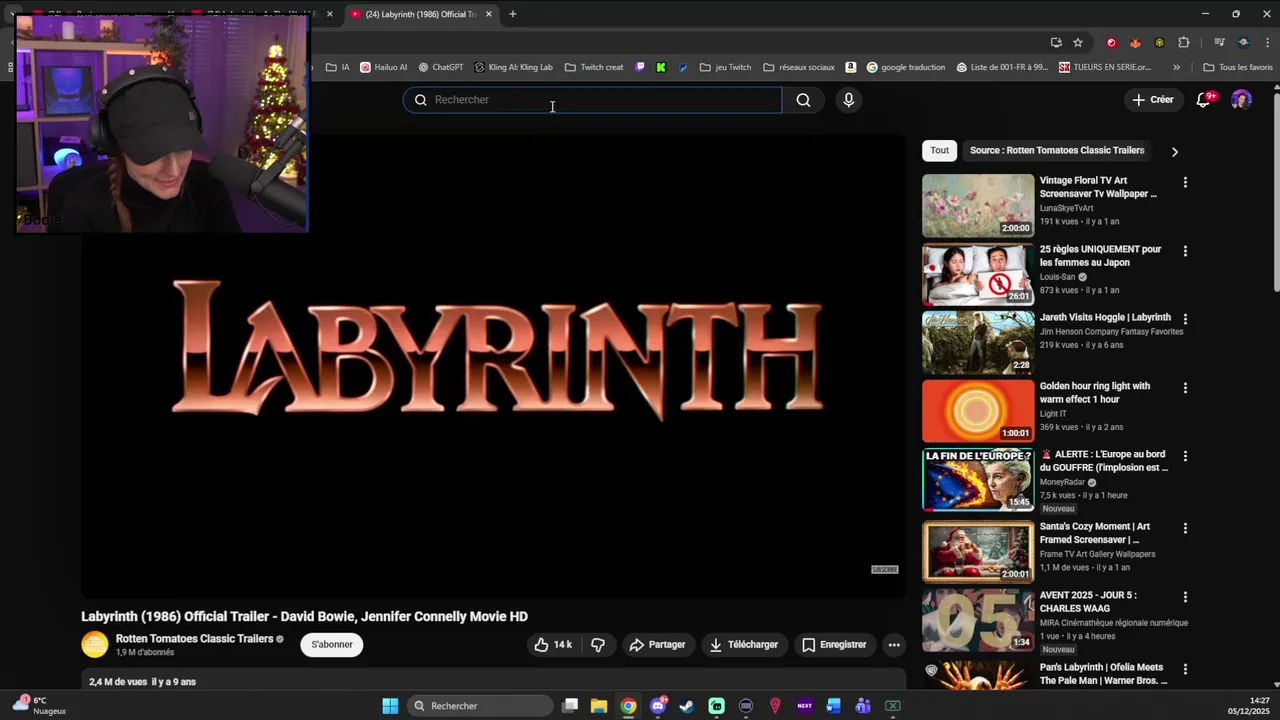This screenshot has height=720, width=1280.
Task: Open the ChatGPT bookmark
Action: [441, 67]
